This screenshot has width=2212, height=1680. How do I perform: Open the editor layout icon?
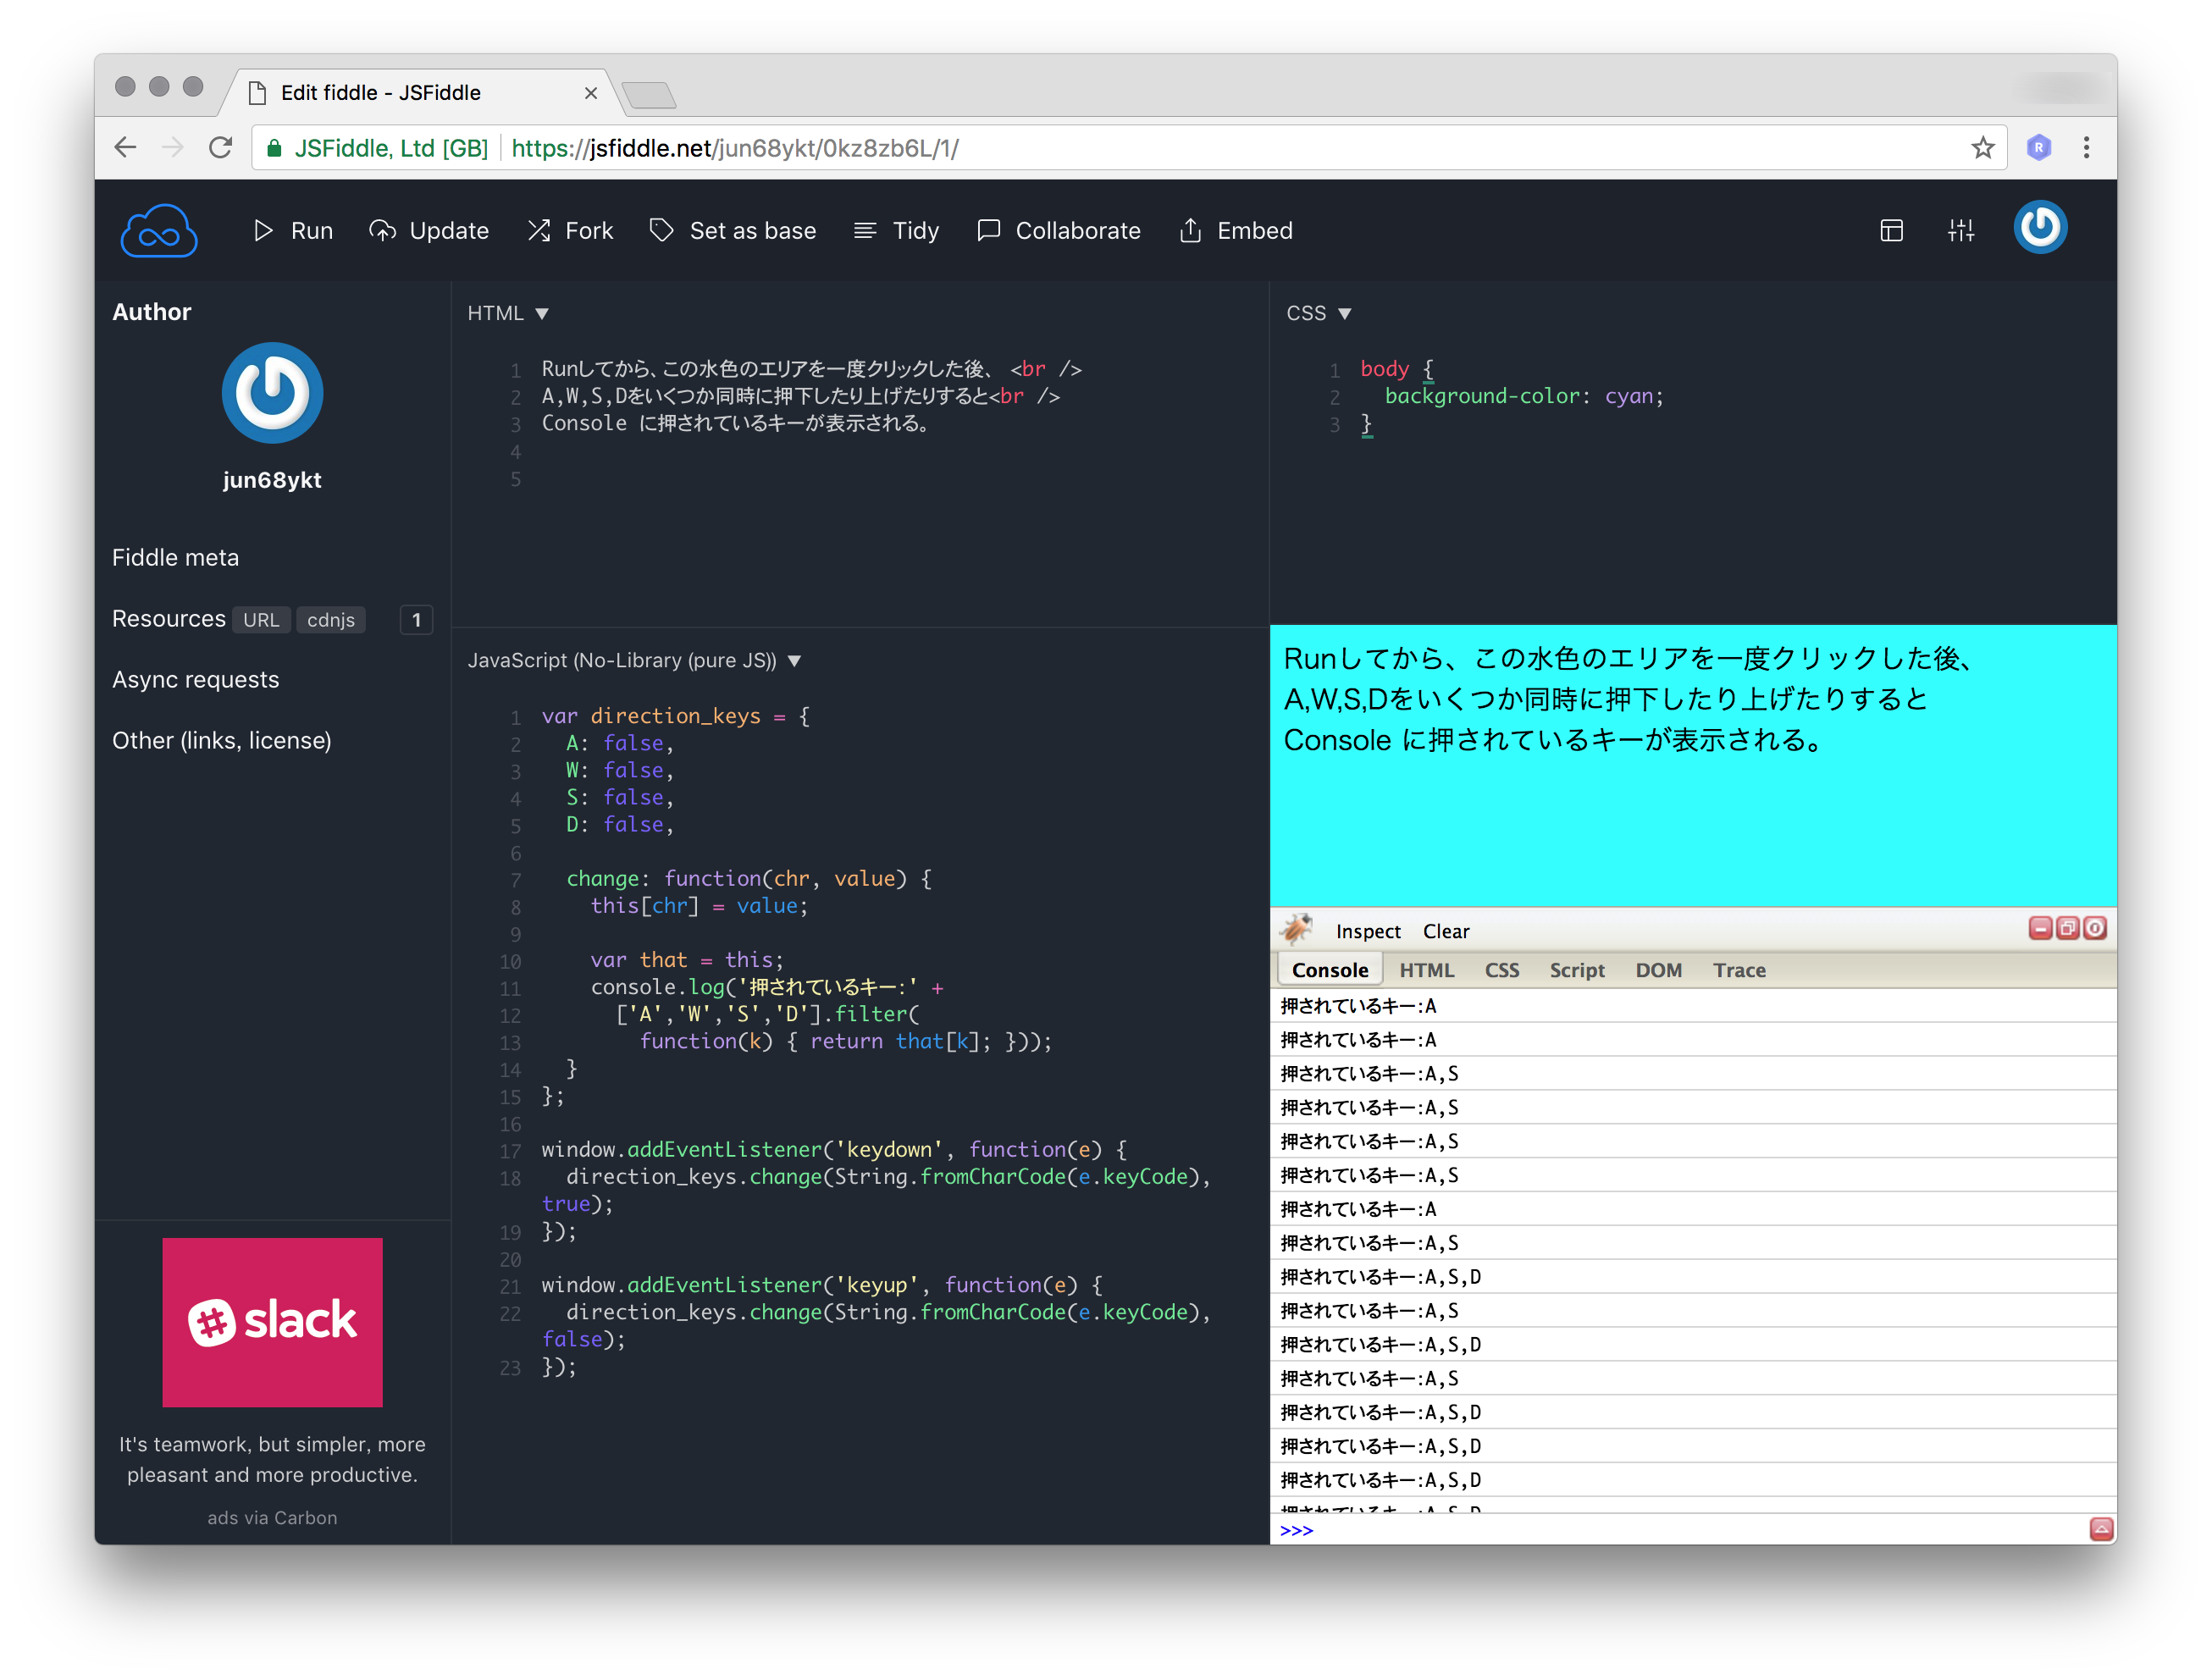click(1891, 231)
